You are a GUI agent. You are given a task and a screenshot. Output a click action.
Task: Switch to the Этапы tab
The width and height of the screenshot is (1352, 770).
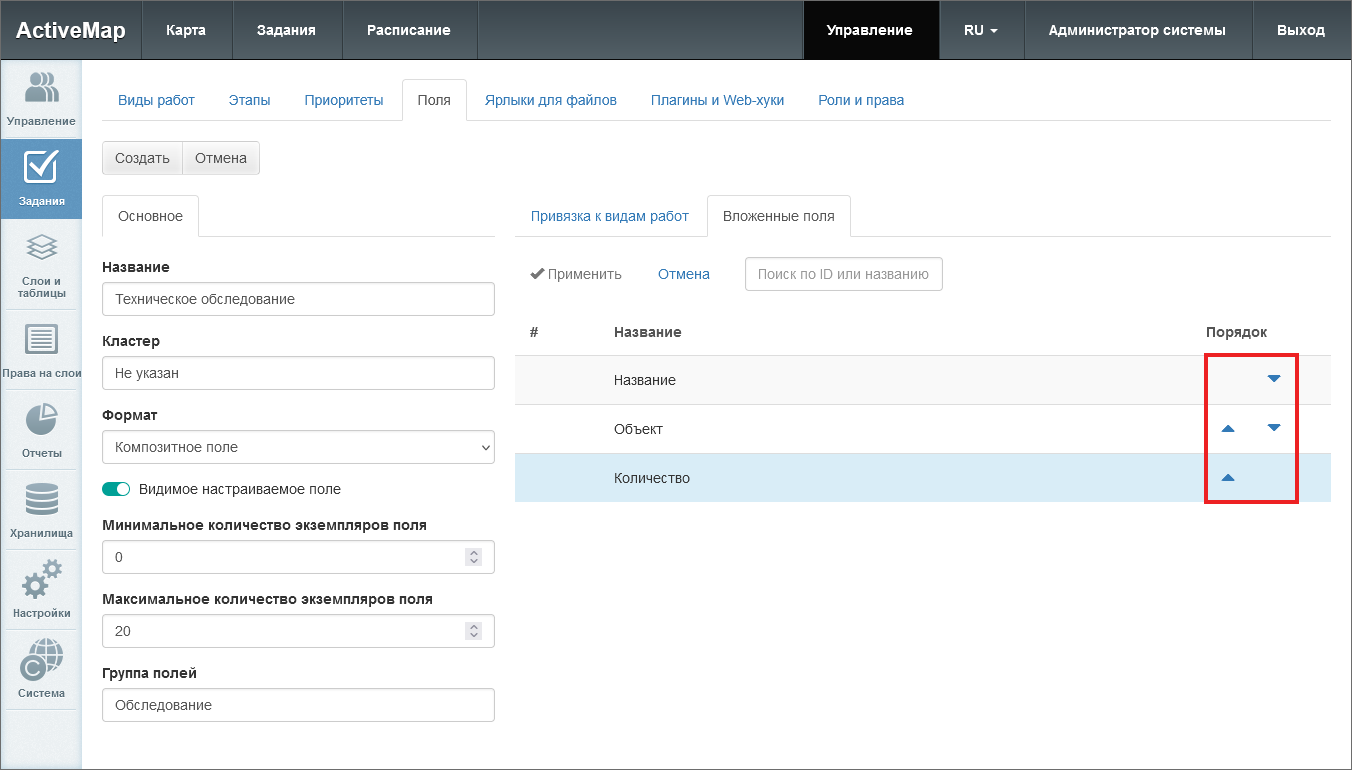pyautogui.click(x=249, y=100)
